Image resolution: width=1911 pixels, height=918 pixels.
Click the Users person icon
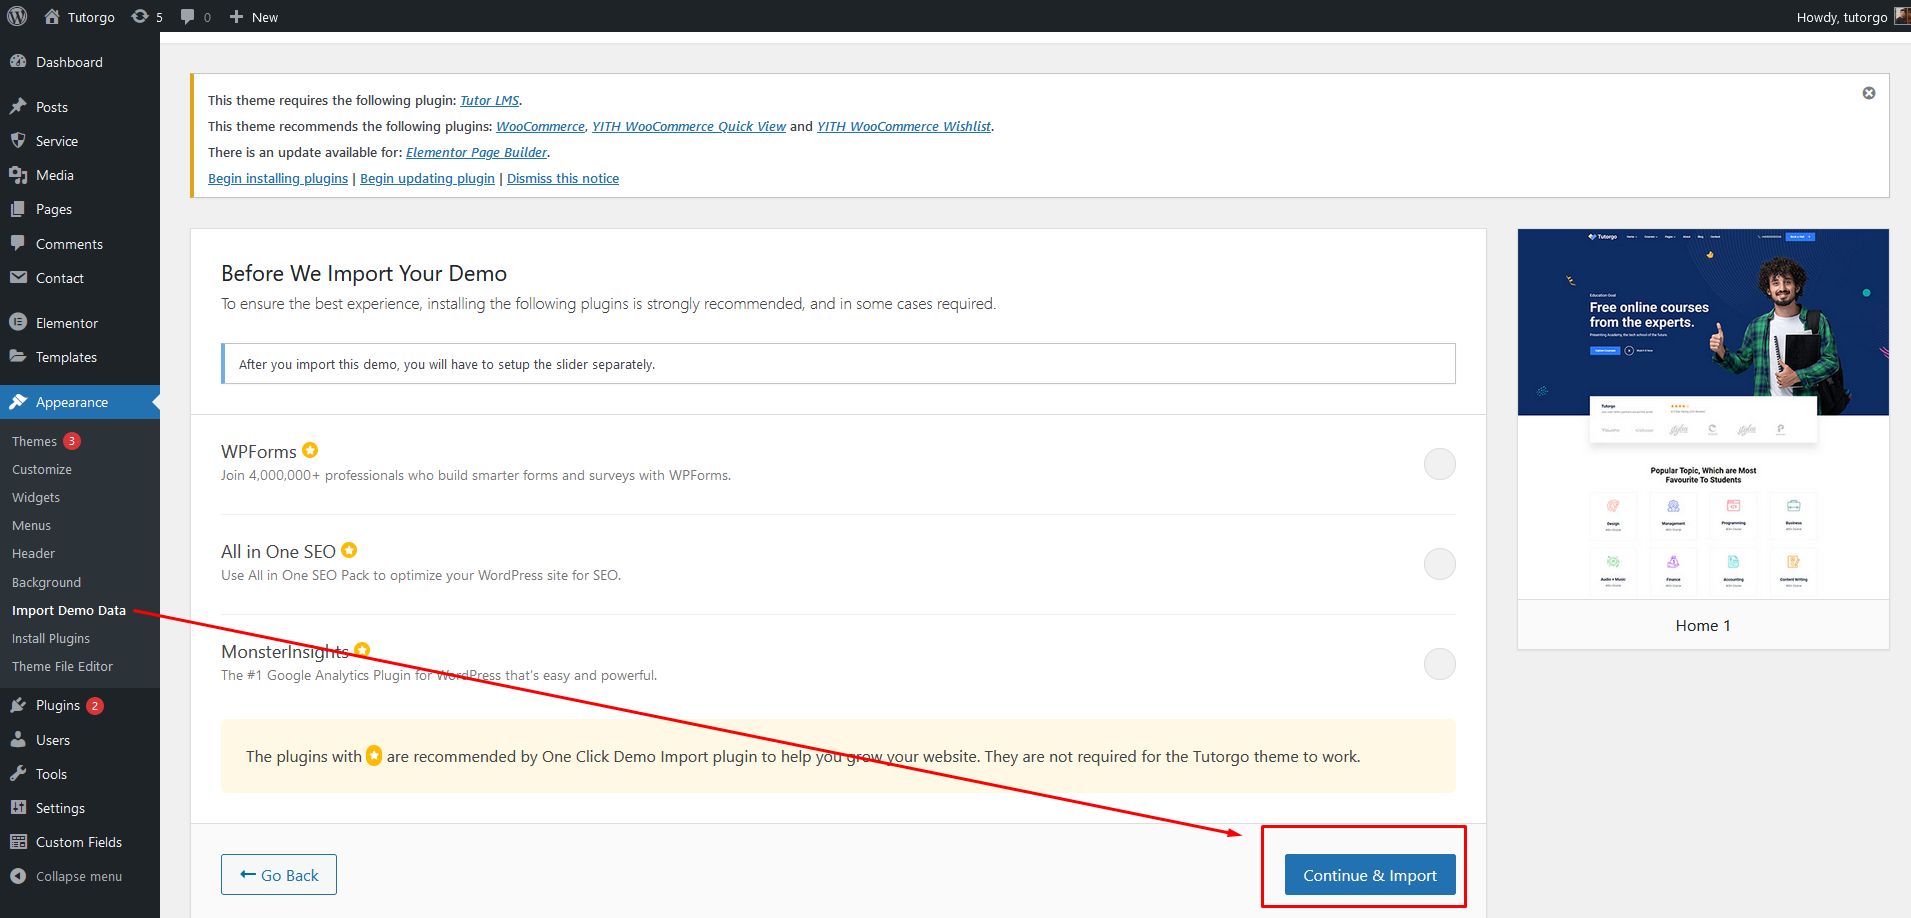(x=18, y=739)
